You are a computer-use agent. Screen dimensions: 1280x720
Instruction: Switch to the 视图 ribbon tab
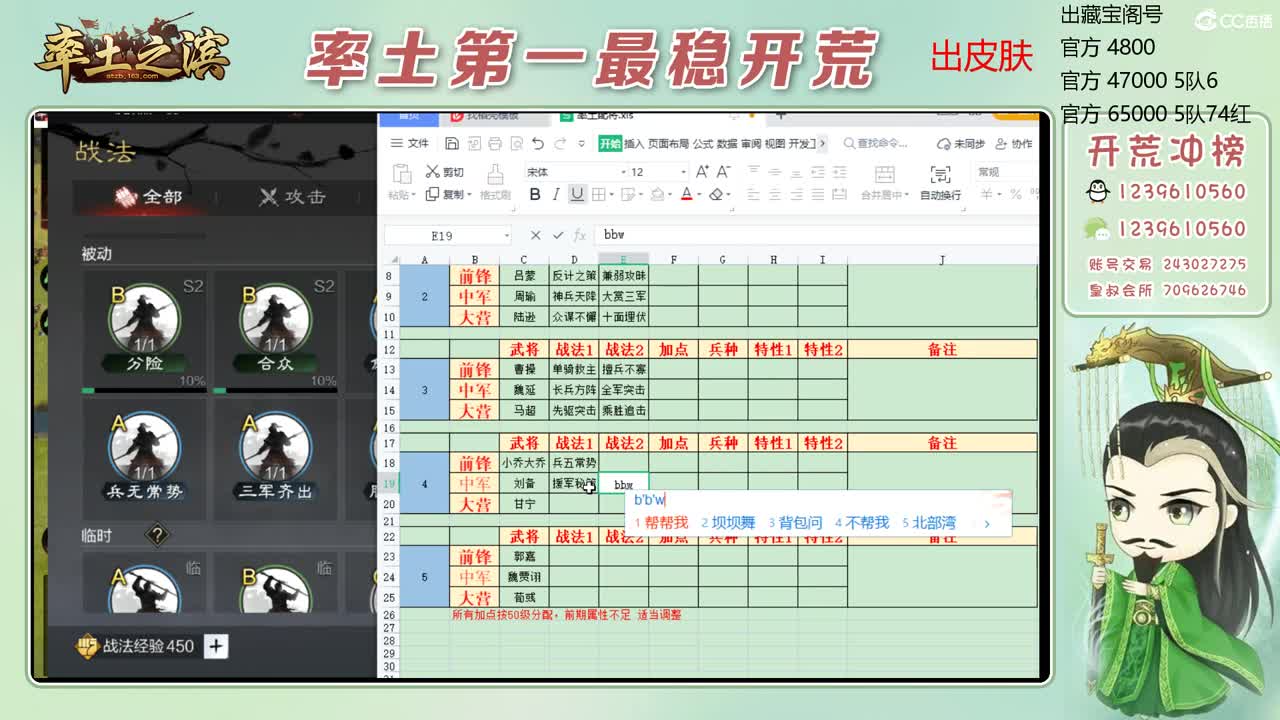pyautogui.click(x=775, y=144)
